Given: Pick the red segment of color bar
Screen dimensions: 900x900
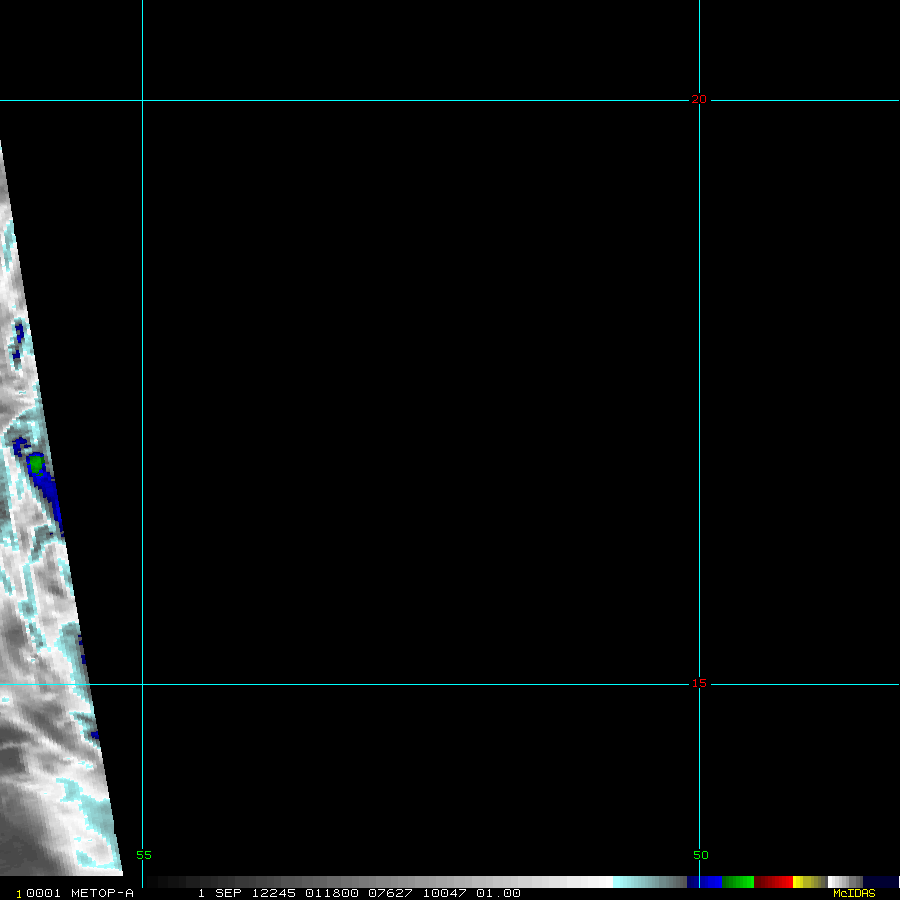Looking at the screenshot, I should coord(773,882).
